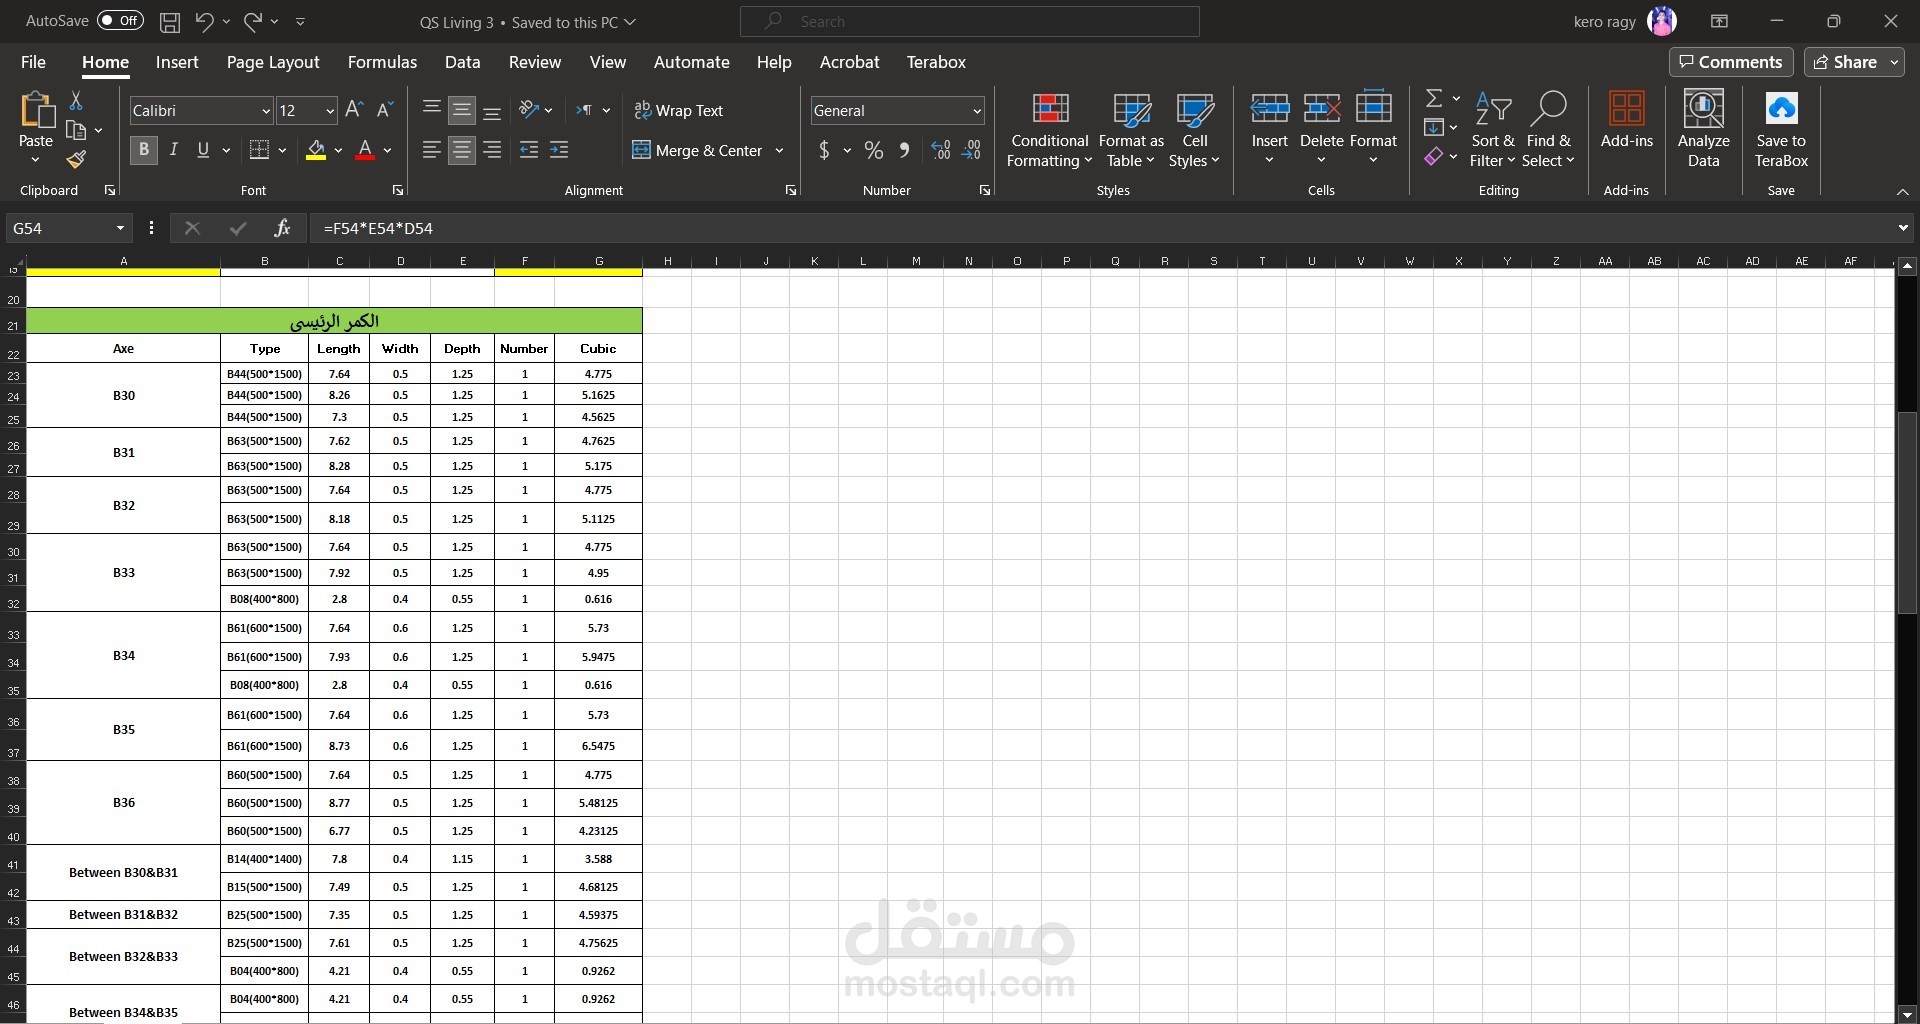This screenshot has width=1920, height=1024.
Task: Click the Align Left icon
Action: click(432, 150)
